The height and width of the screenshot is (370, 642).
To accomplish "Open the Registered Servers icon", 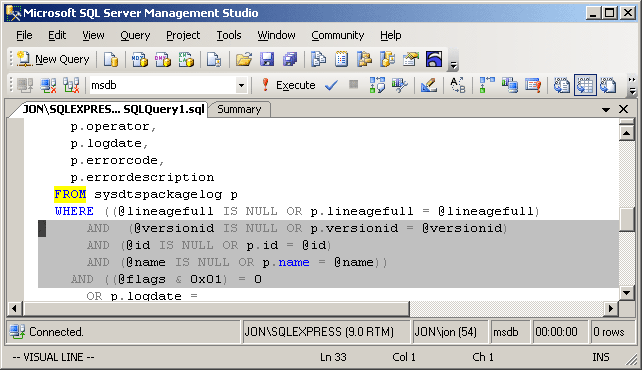I will (x=318, y=59).
